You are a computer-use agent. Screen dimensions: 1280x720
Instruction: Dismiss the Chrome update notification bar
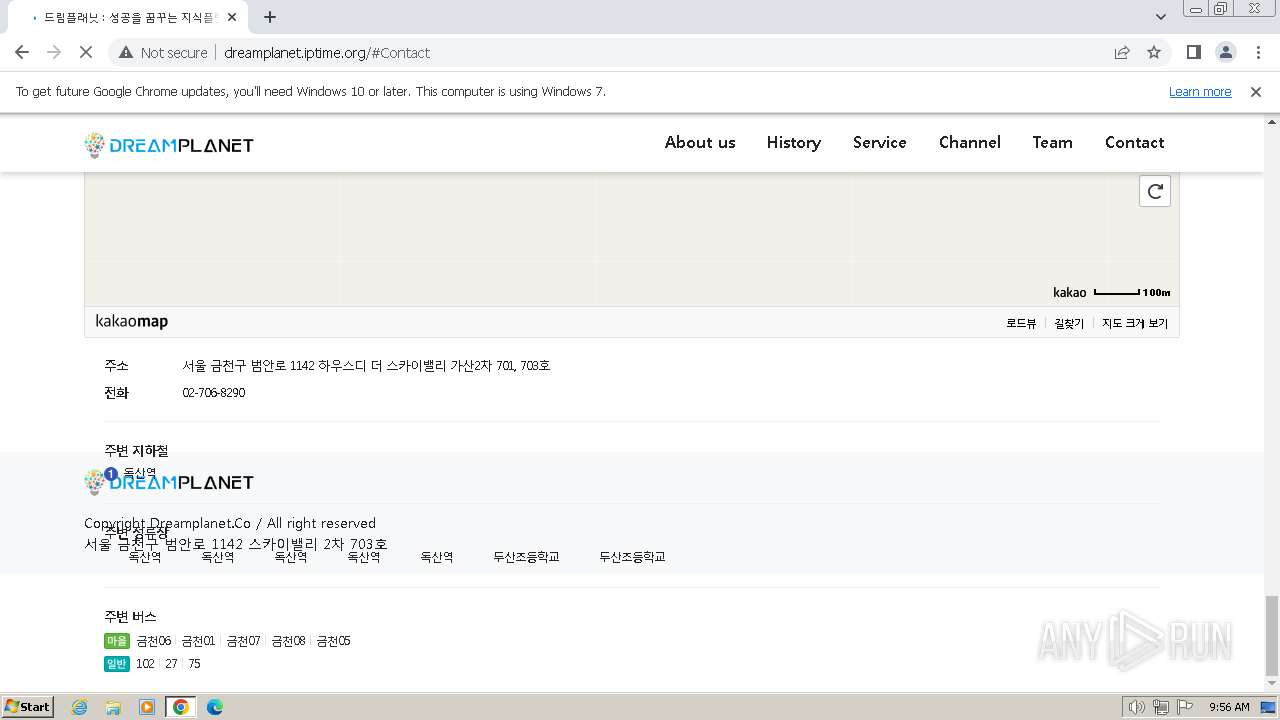(1256, 91)
